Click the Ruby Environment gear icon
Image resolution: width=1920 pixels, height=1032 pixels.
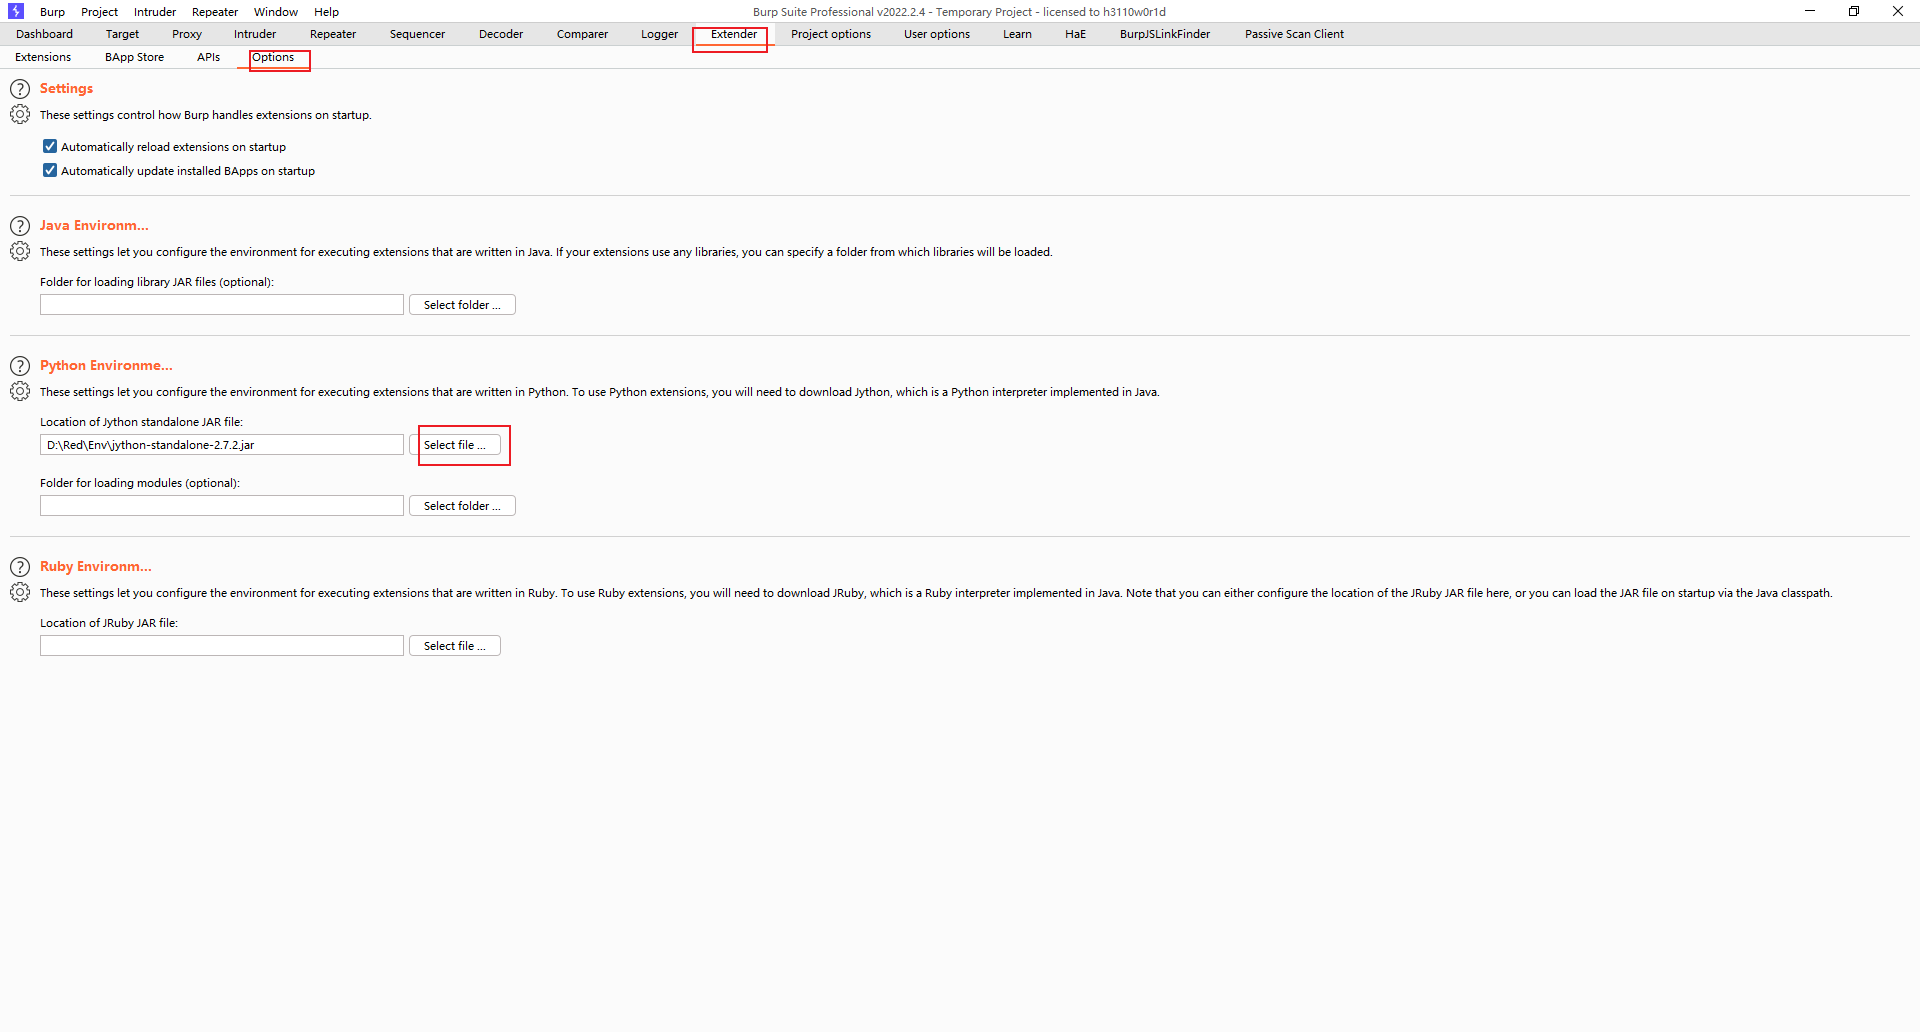(19, 592)
